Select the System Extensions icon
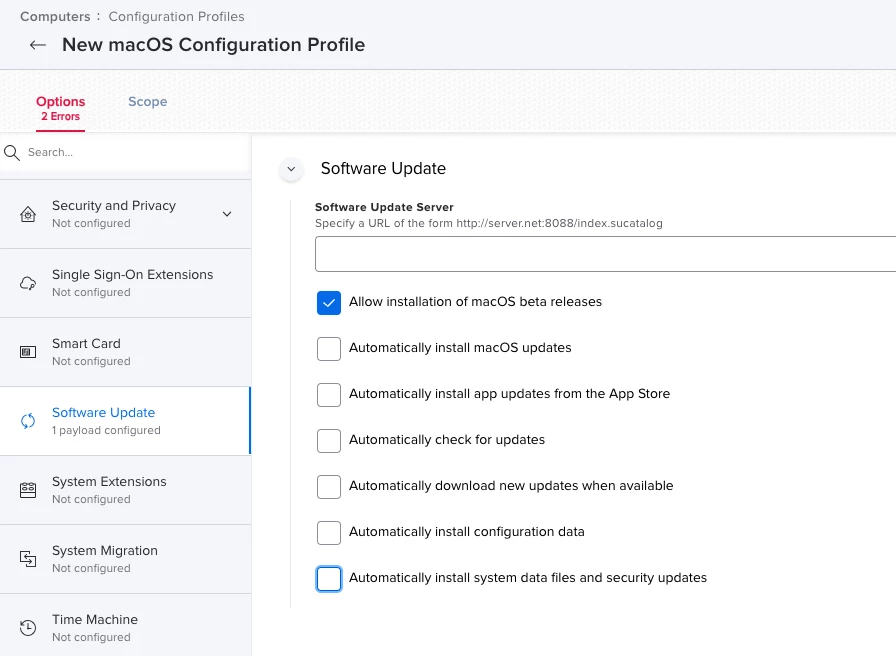 point(28,490)
